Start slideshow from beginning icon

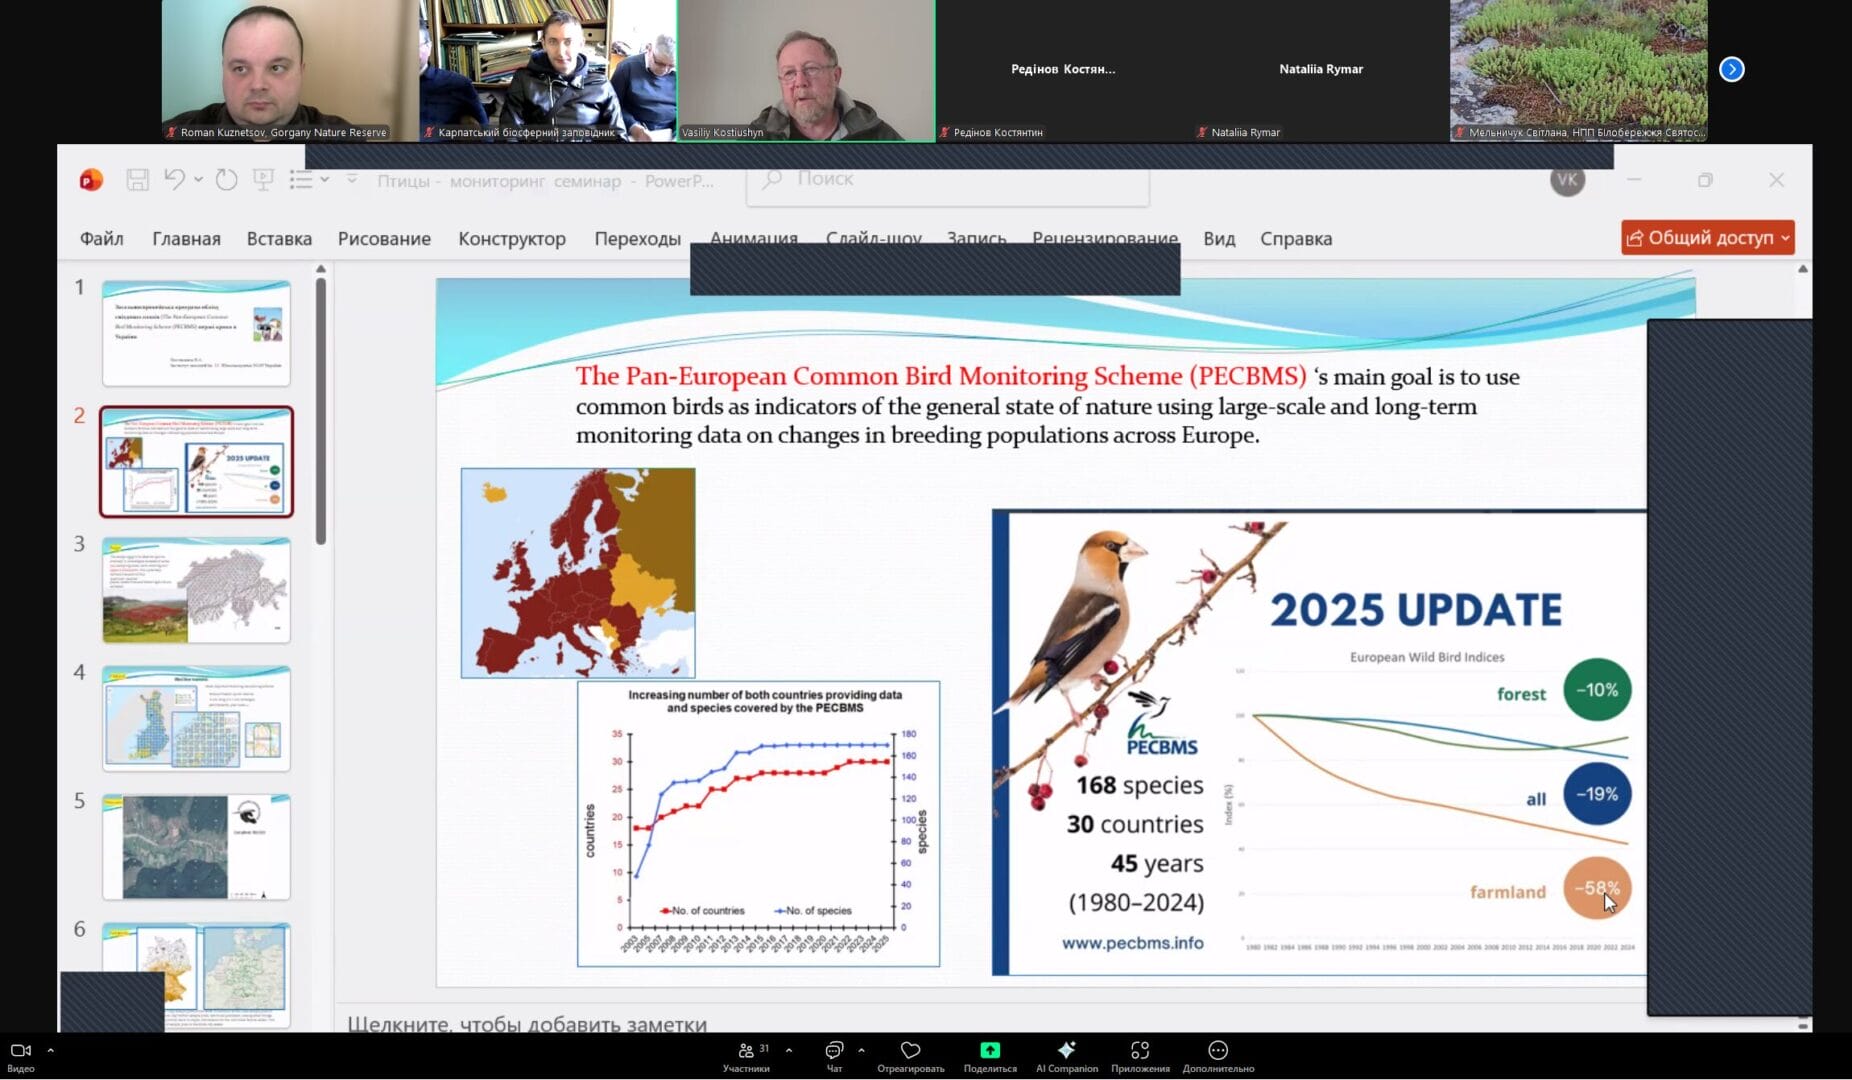(263, 180)
